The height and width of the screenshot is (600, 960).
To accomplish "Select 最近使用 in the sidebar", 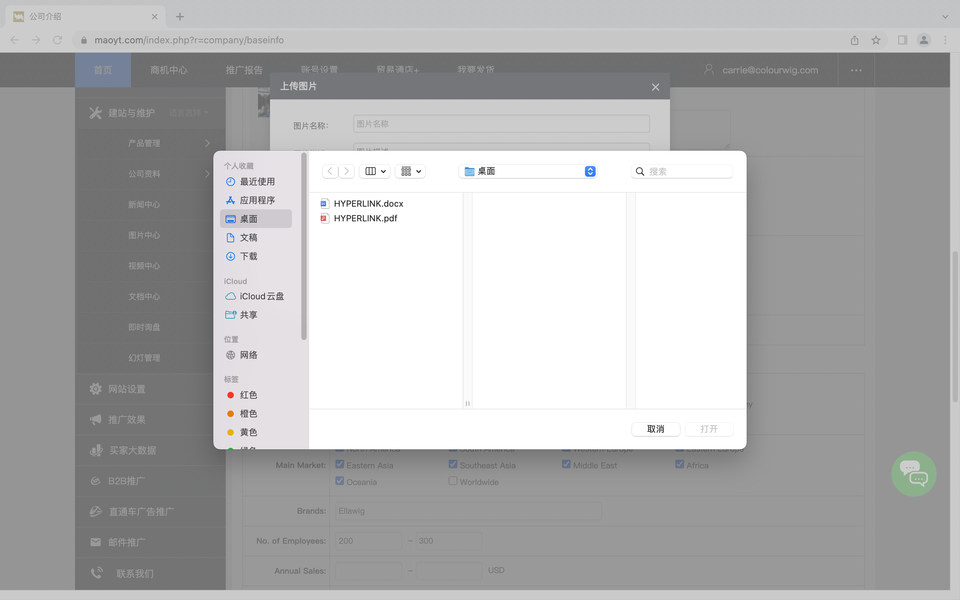I will 256,182.
